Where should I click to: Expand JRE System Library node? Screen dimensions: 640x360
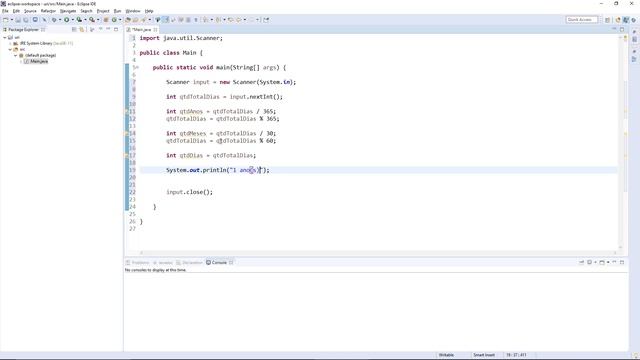click(10, 43)
